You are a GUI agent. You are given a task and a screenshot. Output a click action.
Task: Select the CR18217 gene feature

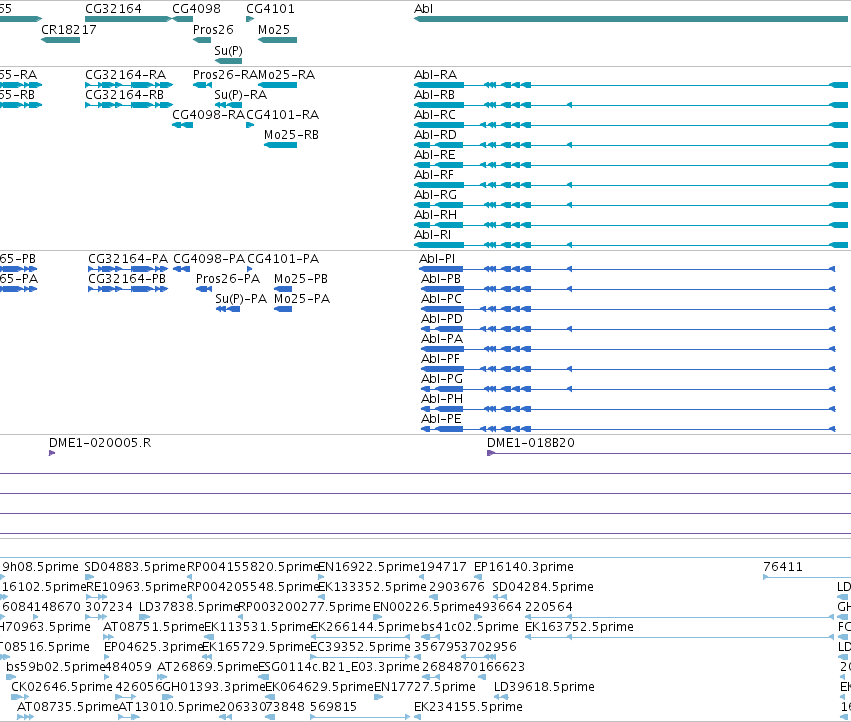60,40
